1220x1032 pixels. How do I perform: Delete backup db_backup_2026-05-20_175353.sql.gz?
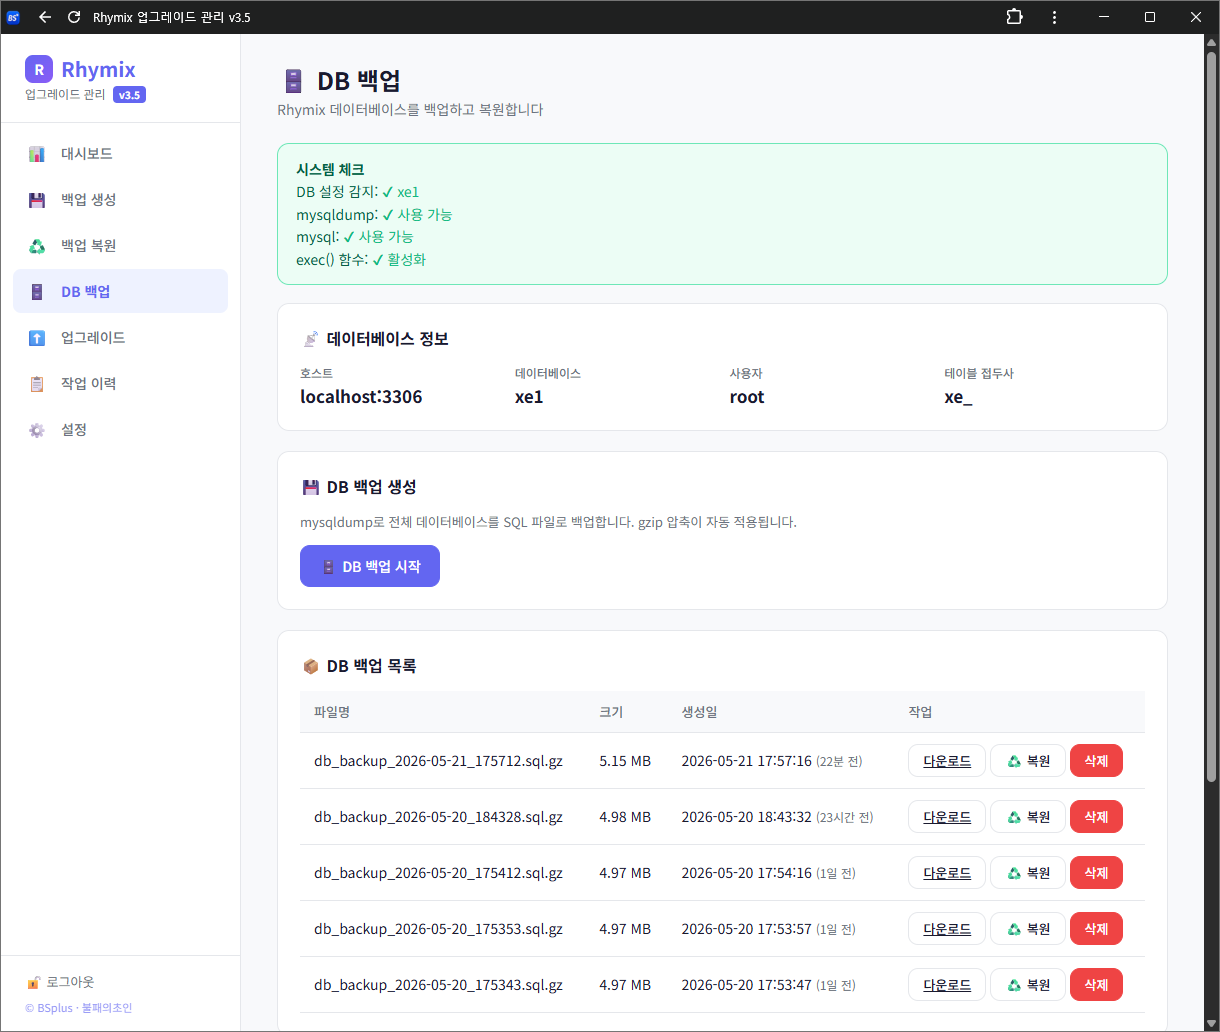point(1096,929)
